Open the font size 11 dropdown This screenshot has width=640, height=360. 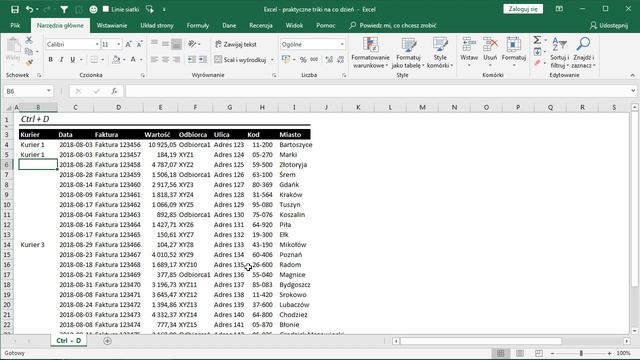(119, 44)
